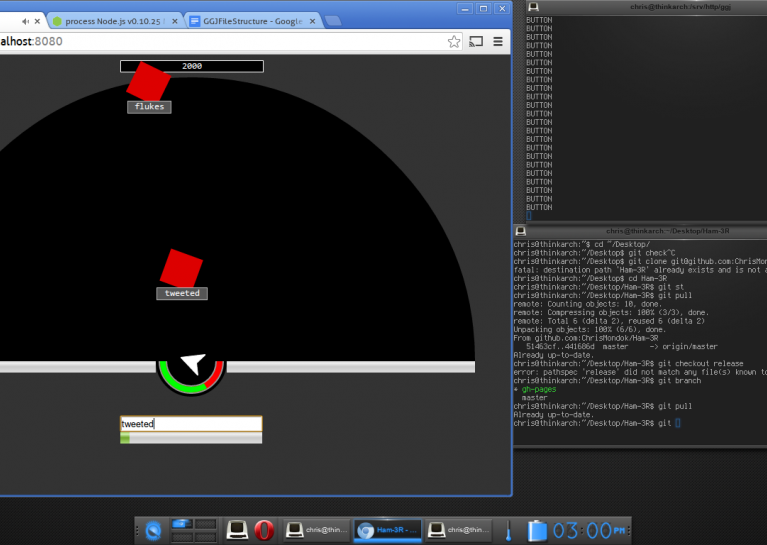Screen dimensions: 767x545
Task: Mute the audio icon on first tab
Action: 24,21
